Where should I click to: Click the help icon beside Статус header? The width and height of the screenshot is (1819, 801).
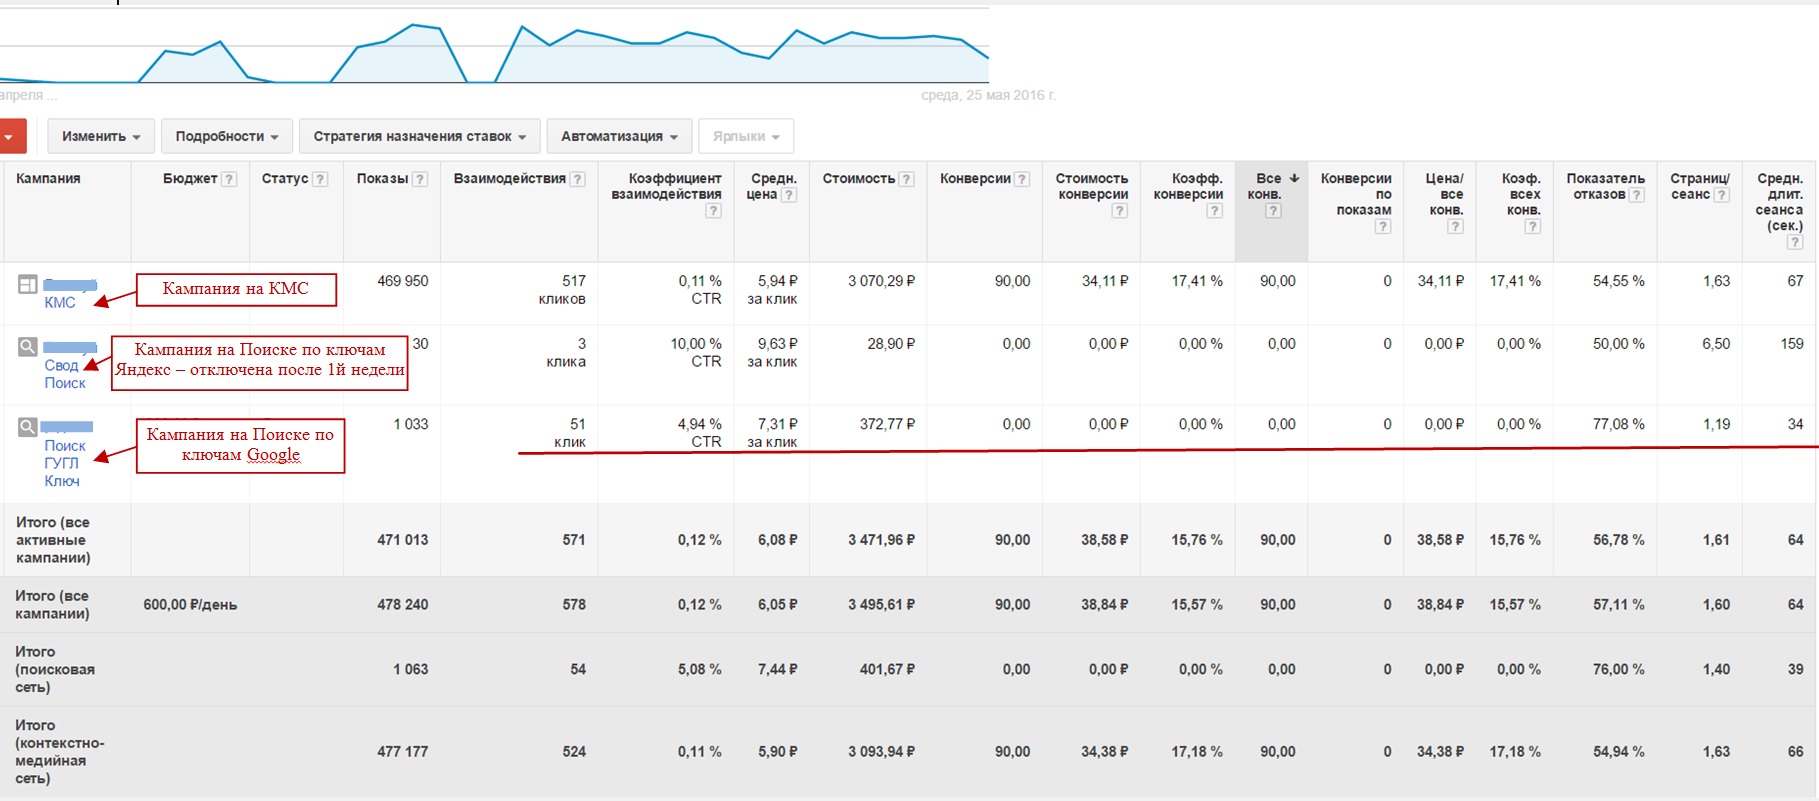coord(320,179)
